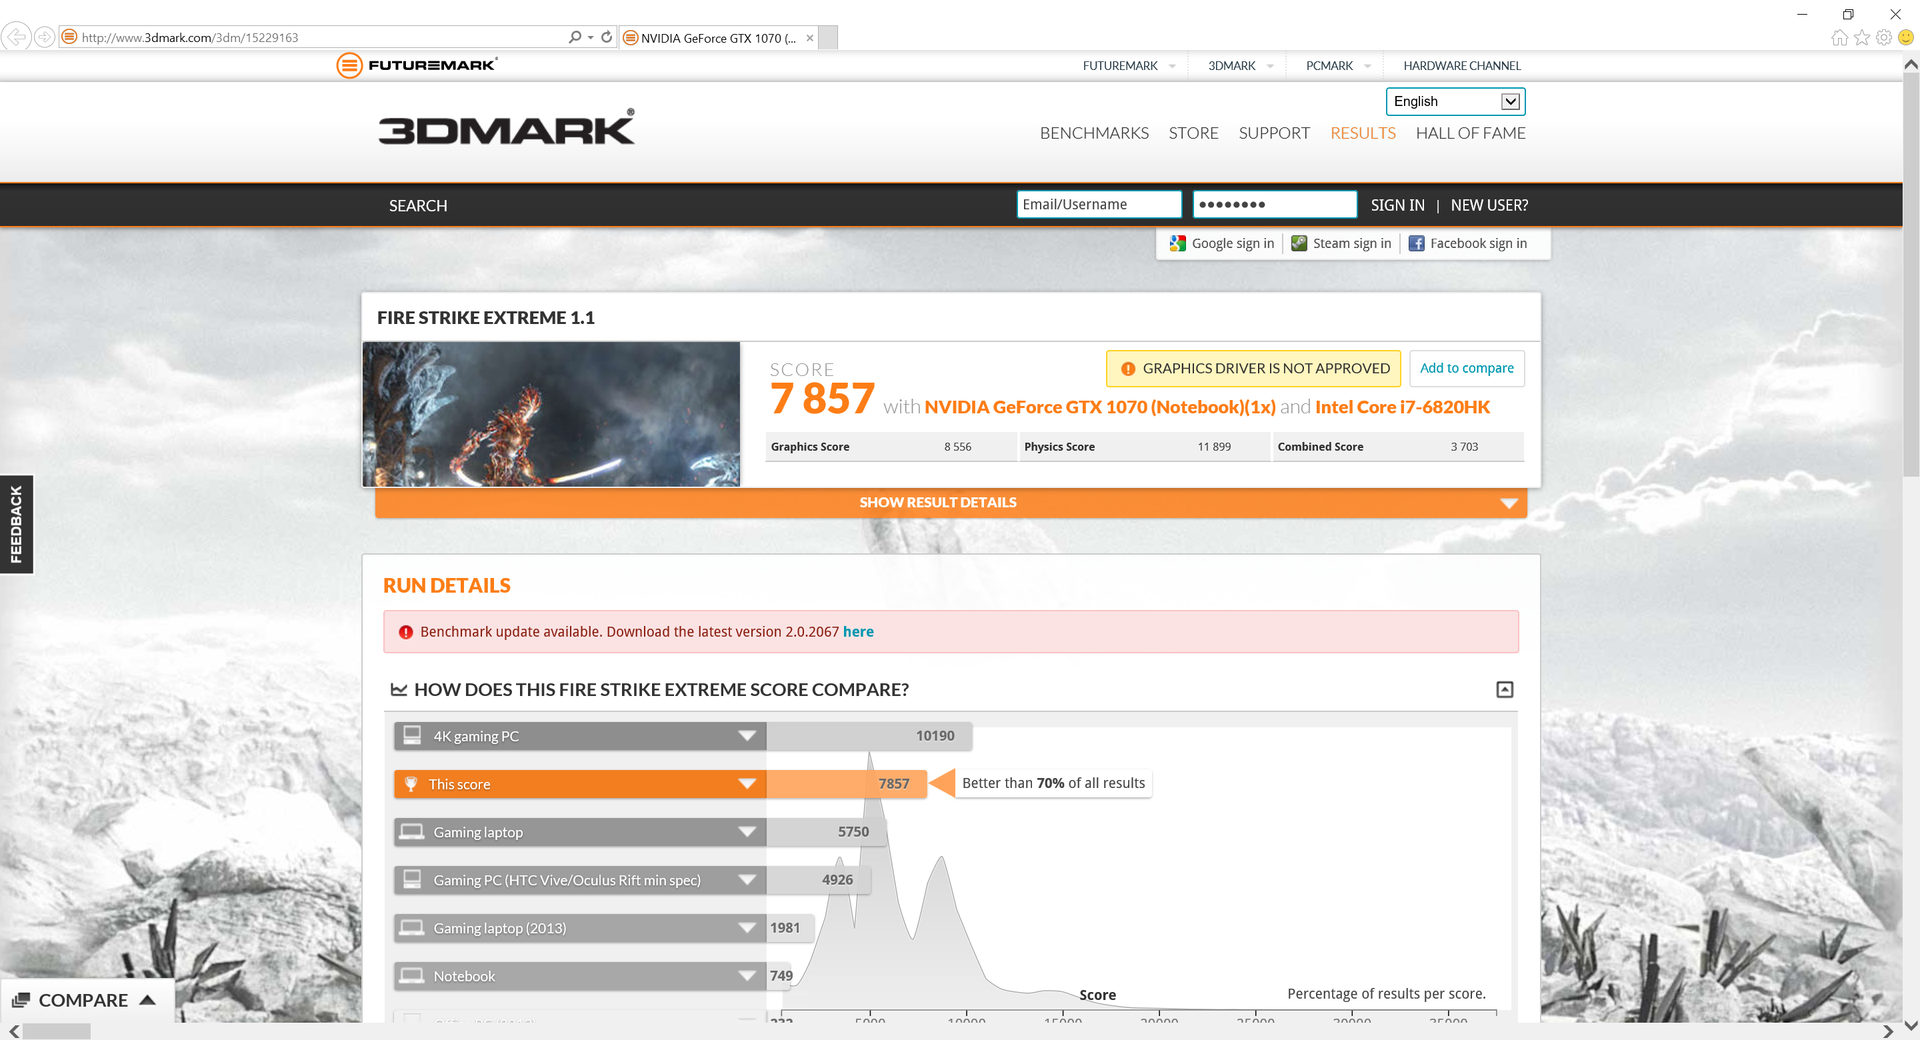The width and height of the screenshot is (1920, 1040).
Task: Open the FEEDBACK side tab
Action: pos(16,524)
